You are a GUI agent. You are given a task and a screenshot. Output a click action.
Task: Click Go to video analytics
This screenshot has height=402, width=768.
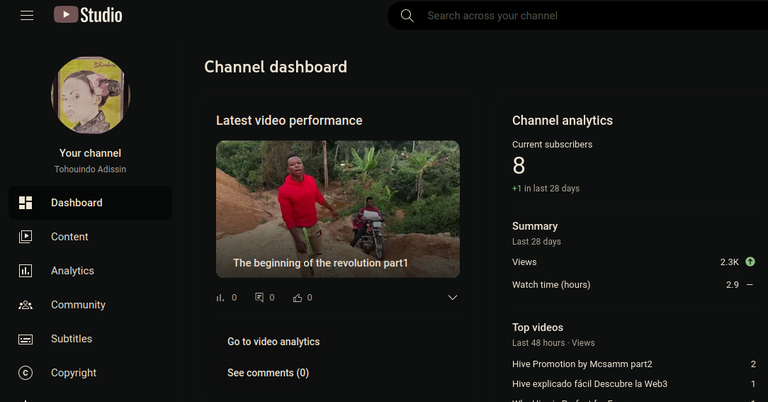coord(273,342)
